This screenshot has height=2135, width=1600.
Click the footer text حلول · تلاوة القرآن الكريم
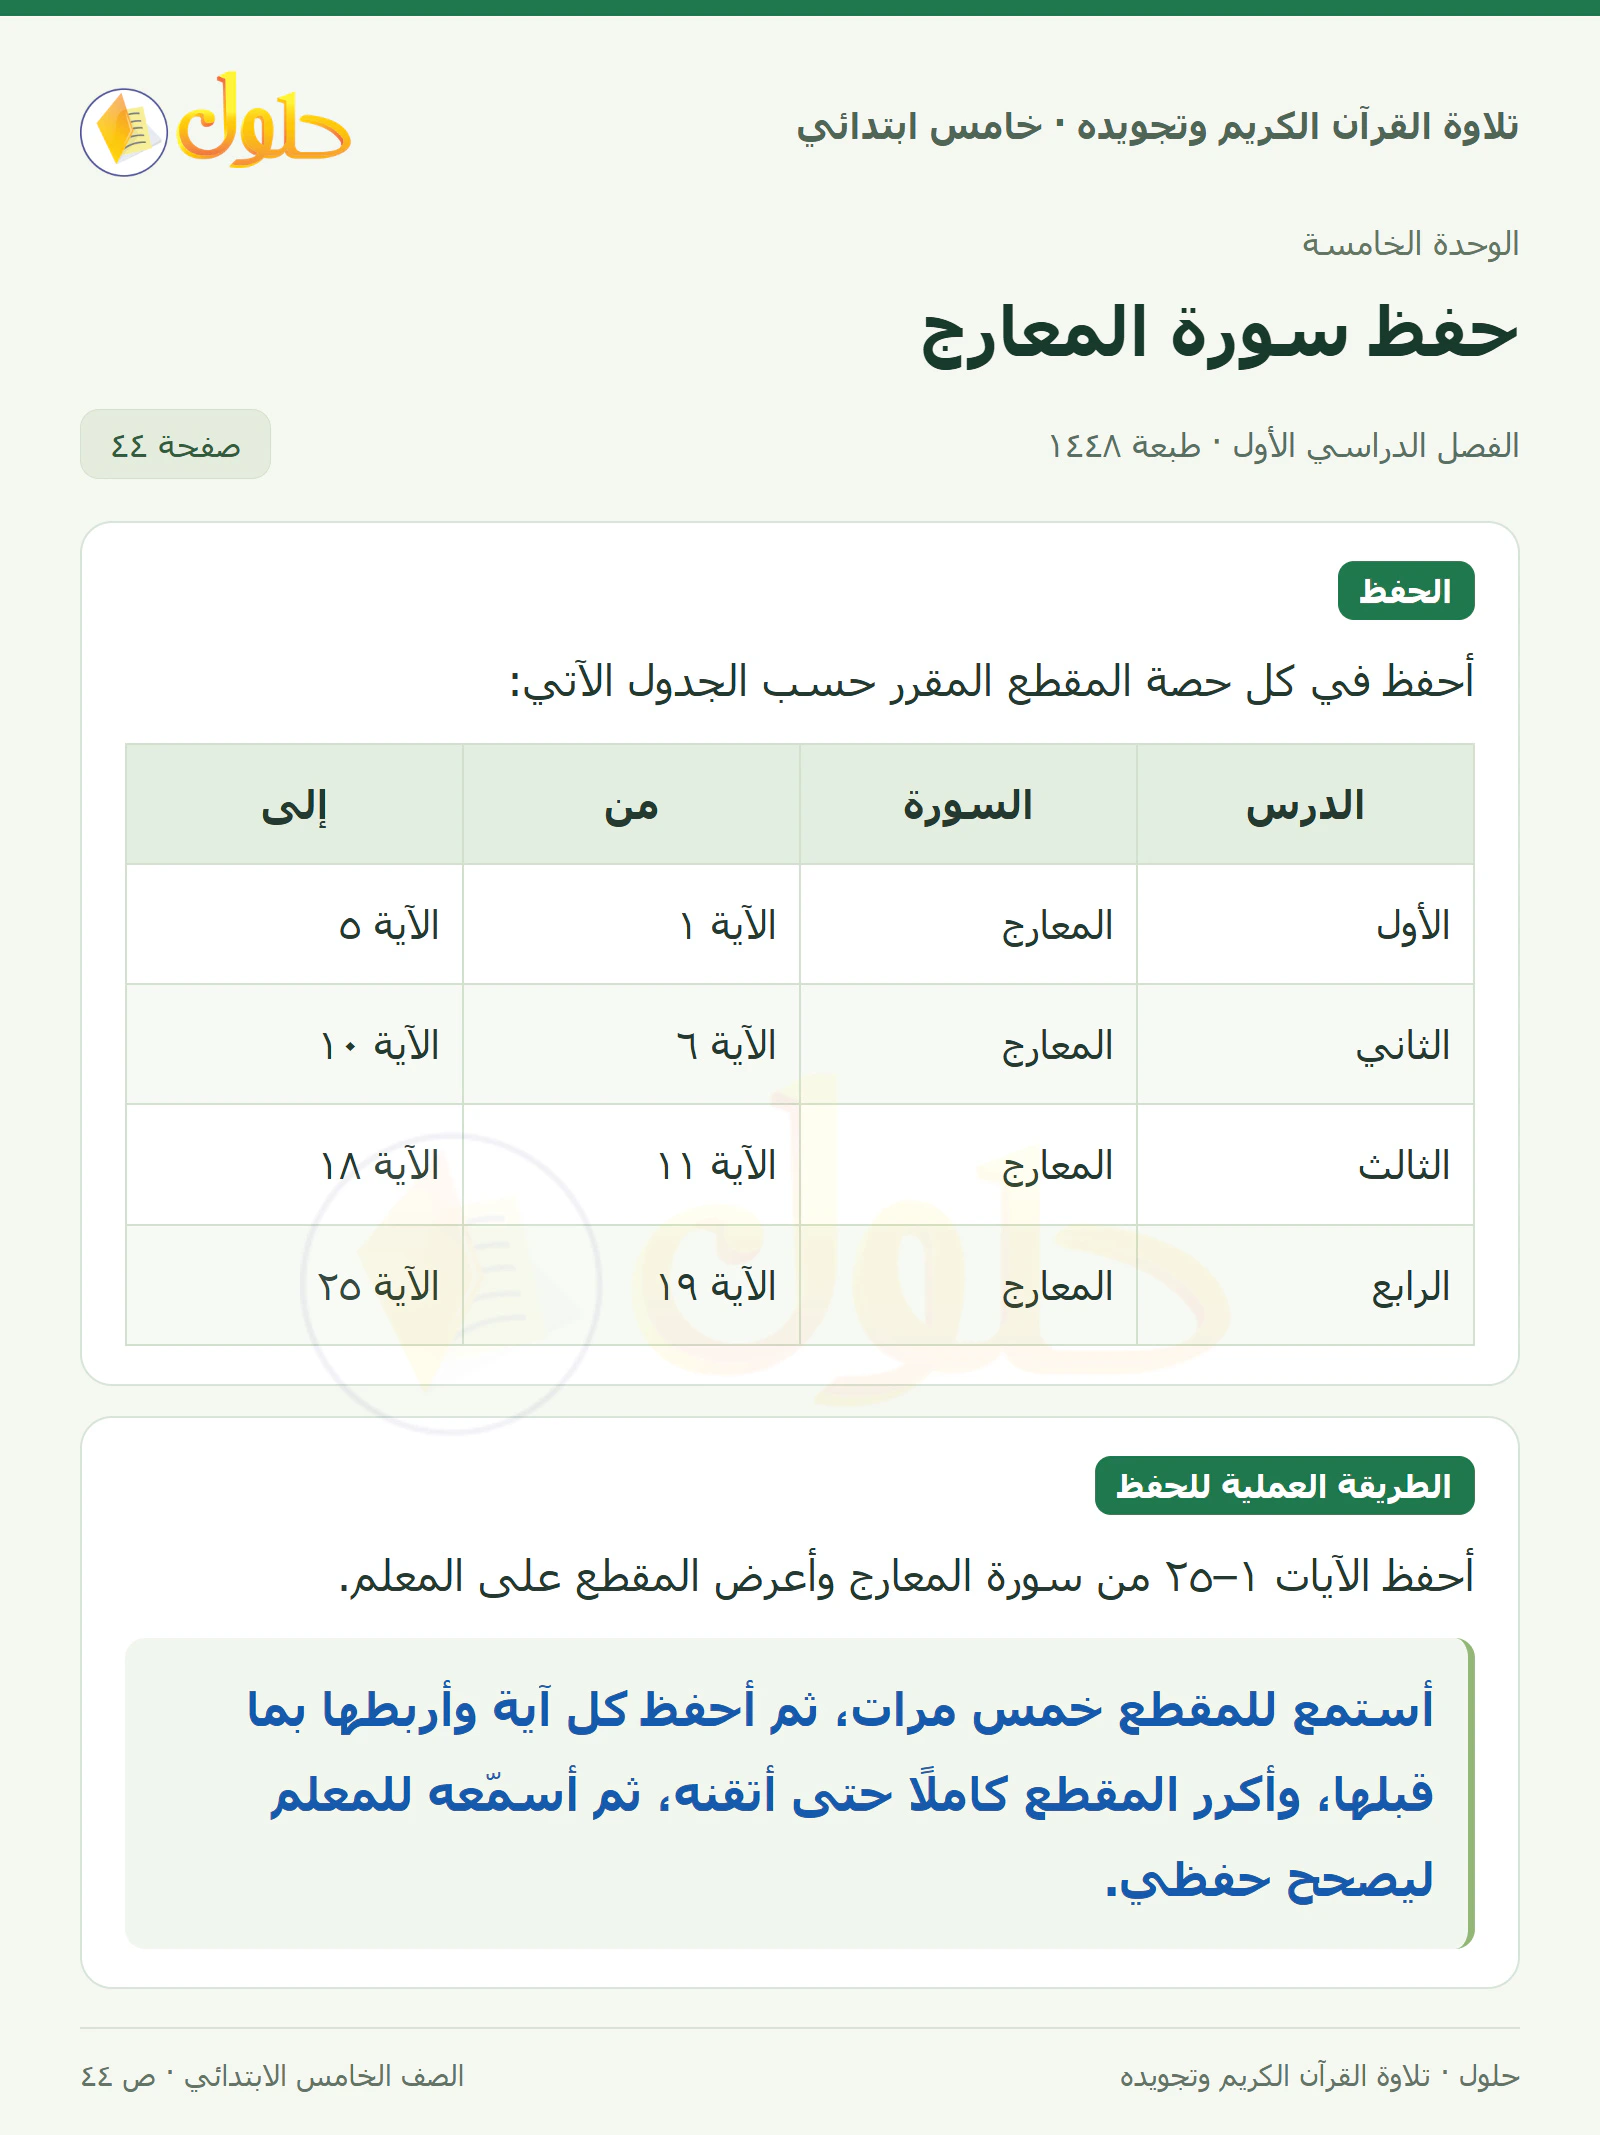(x=1319, y=2076)
